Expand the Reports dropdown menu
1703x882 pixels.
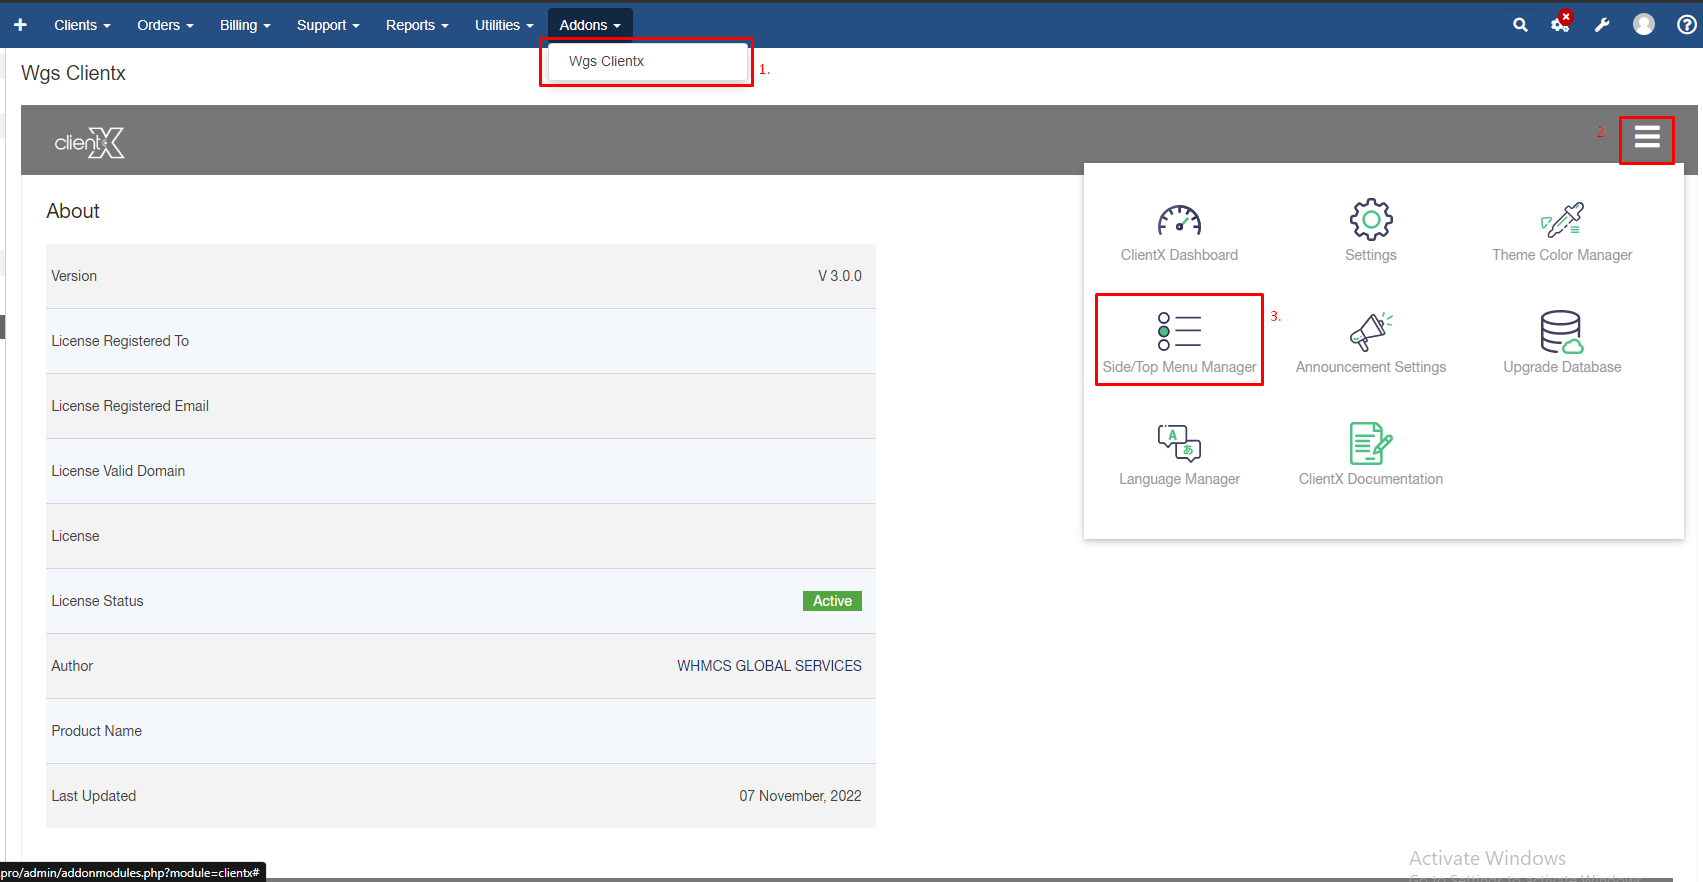[x=417, y=25]
